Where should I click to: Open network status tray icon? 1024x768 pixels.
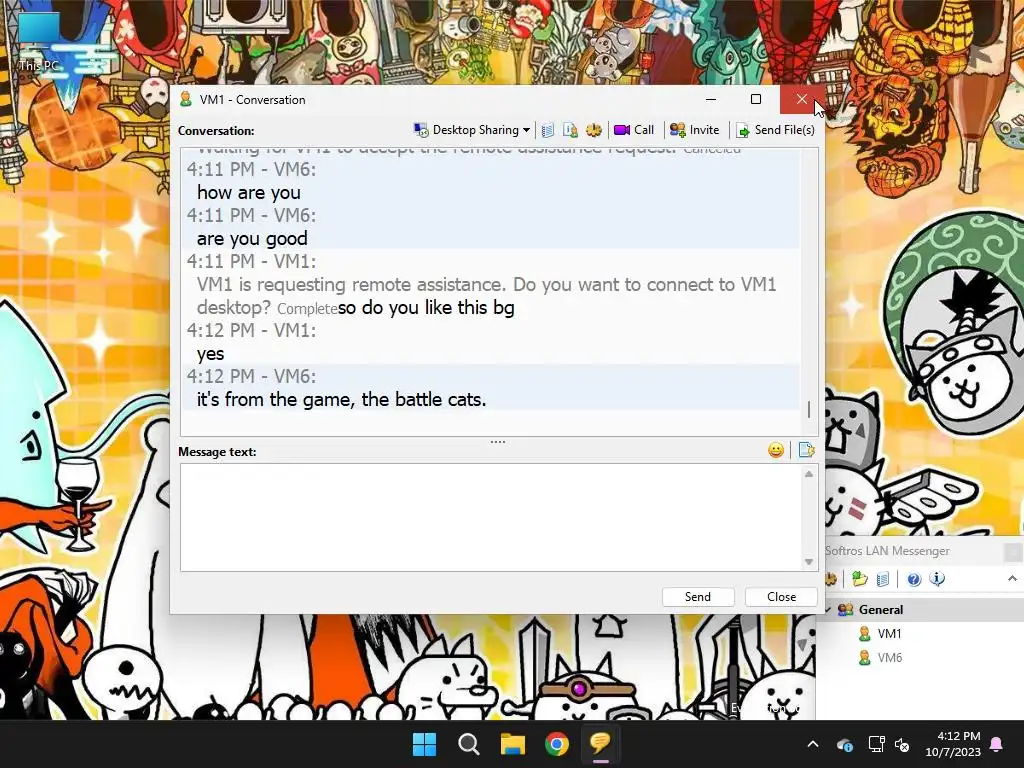[x=876, y=744]
